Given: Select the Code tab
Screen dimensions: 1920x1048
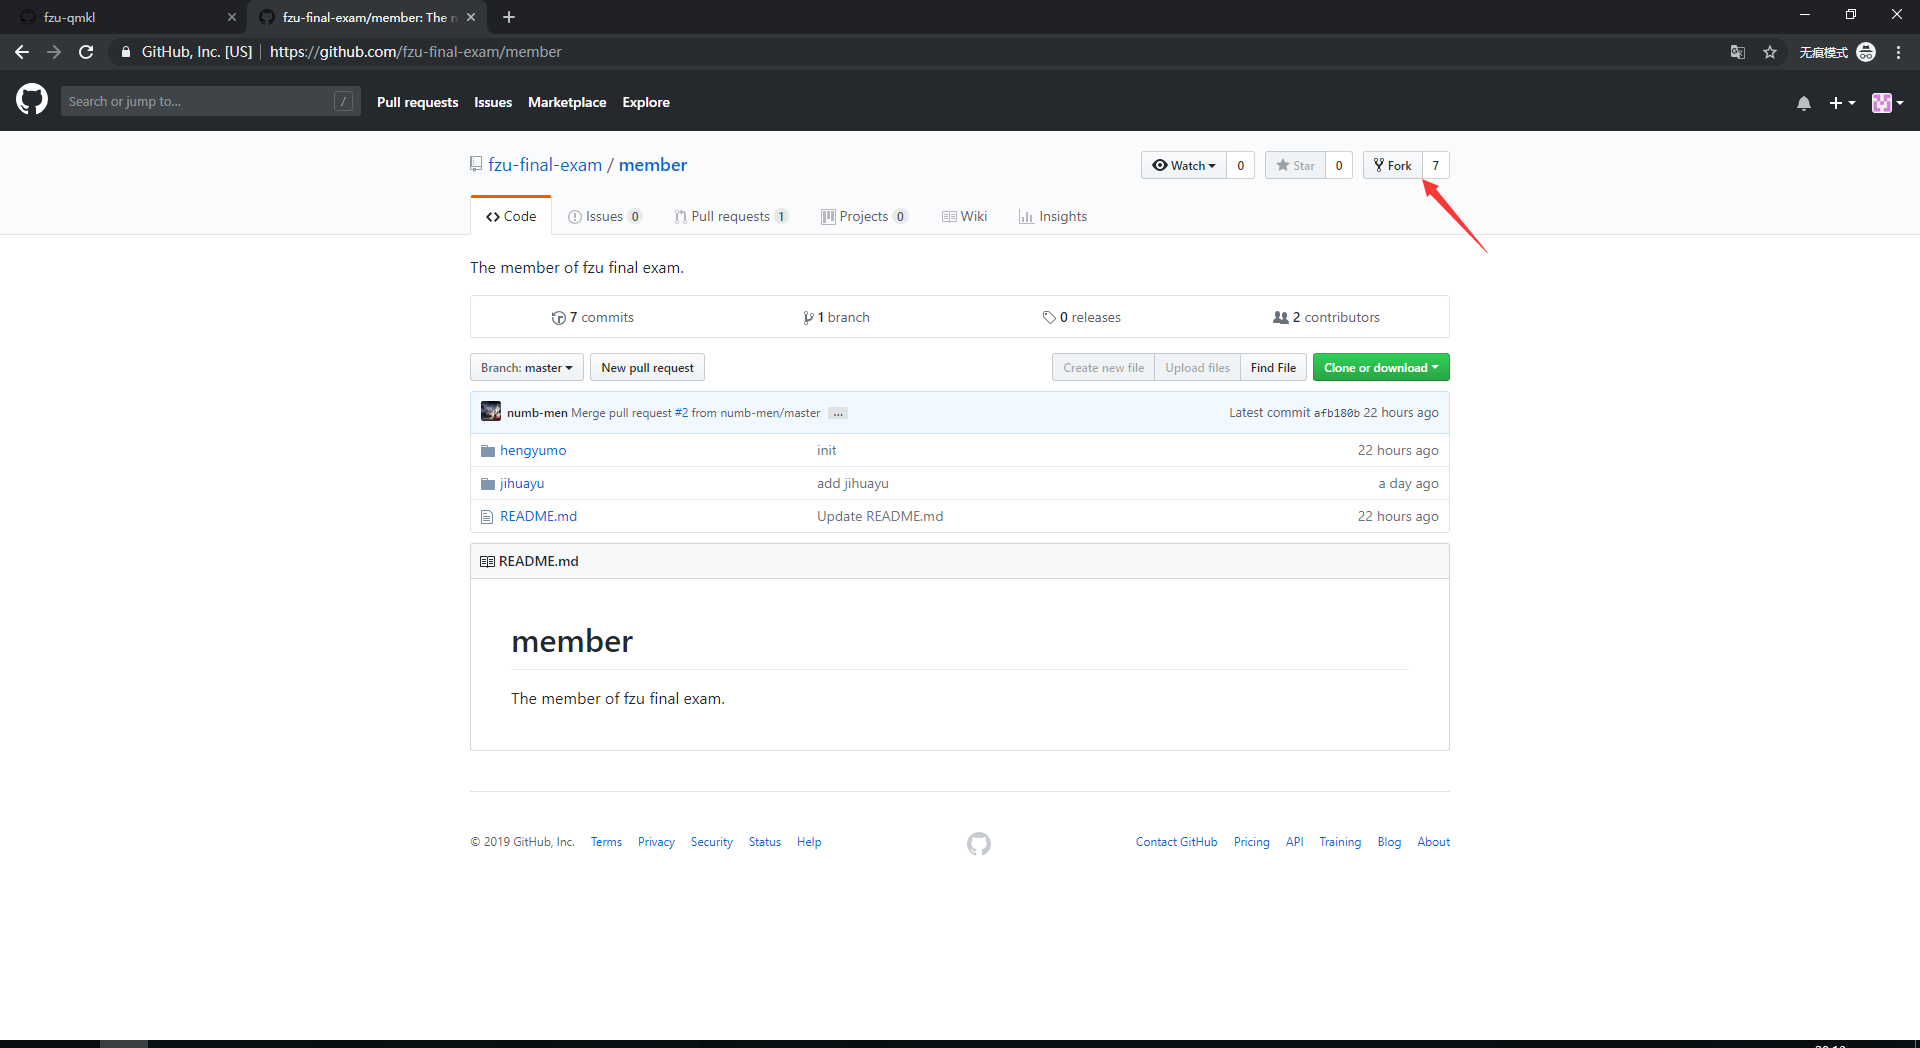Looking at the screenshot, I should [x=511, y=216].
